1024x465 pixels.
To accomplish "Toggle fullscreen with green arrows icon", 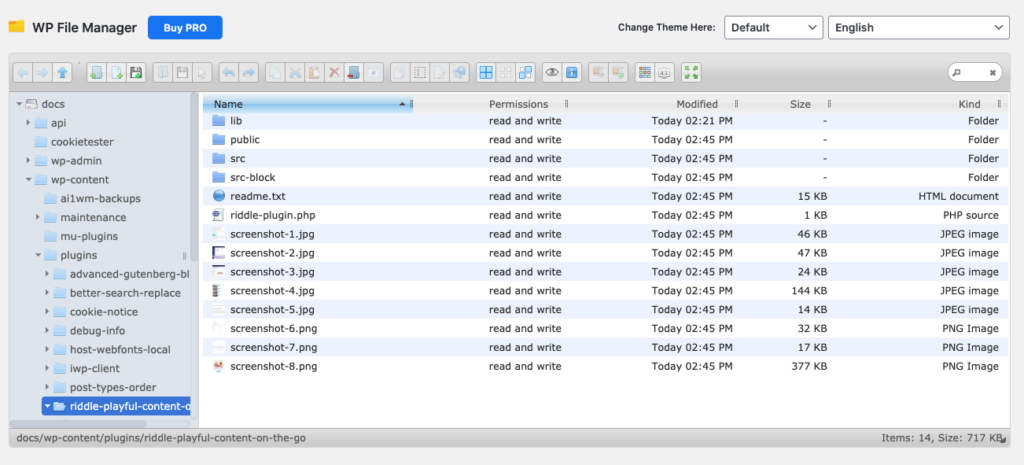I will 691,72.
